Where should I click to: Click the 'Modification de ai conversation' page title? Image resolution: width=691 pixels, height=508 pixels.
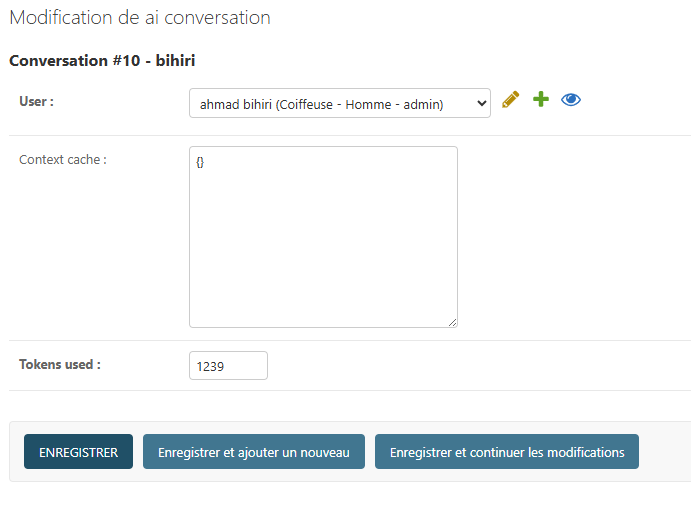[x=140, y=18]
